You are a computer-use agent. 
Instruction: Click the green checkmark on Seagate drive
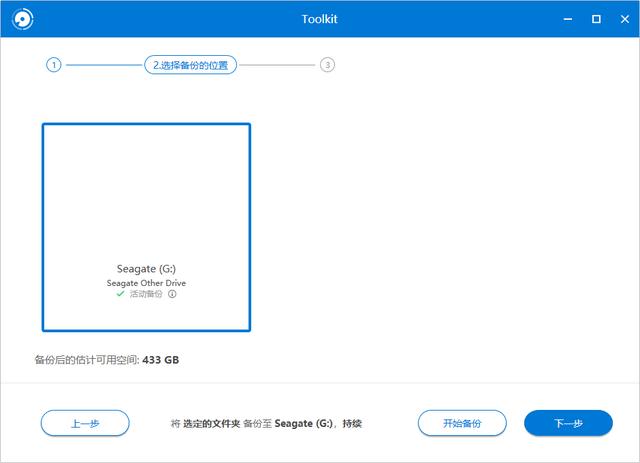point(120,294)
